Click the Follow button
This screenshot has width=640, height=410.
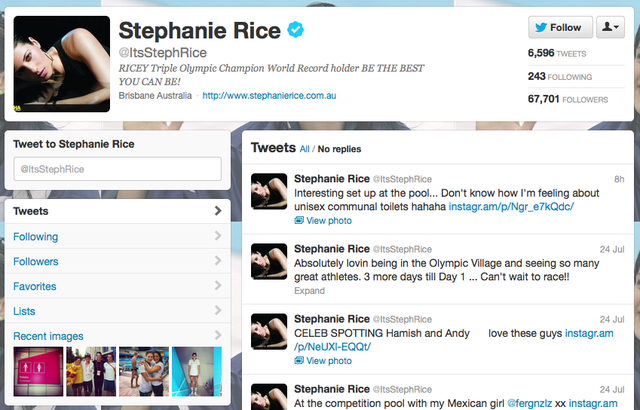click(560, 27)
